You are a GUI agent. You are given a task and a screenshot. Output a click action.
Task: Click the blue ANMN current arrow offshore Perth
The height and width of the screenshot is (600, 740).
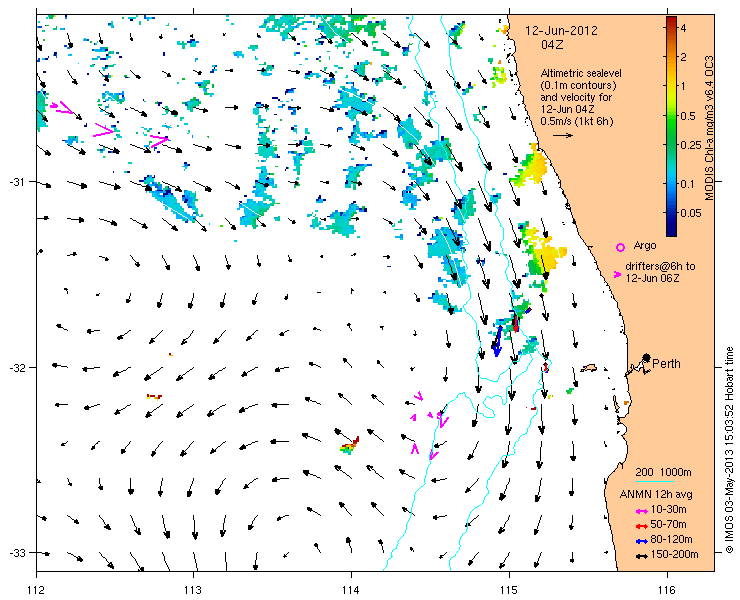497,341
